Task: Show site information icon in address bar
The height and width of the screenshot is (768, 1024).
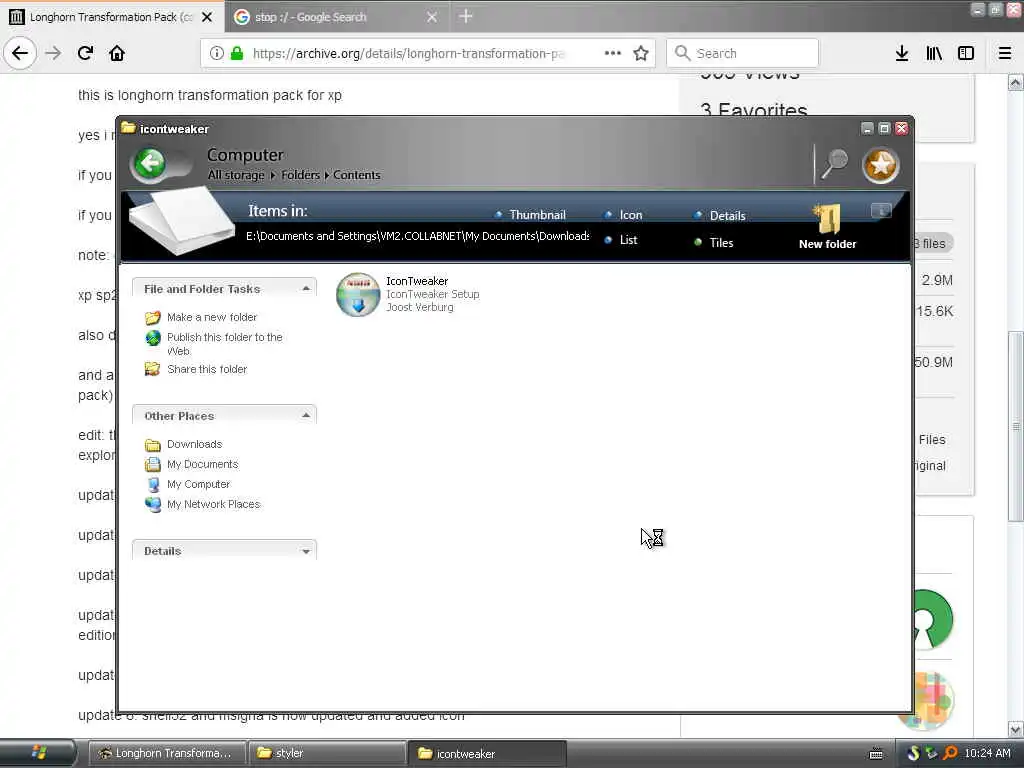Action: (217, 53)
